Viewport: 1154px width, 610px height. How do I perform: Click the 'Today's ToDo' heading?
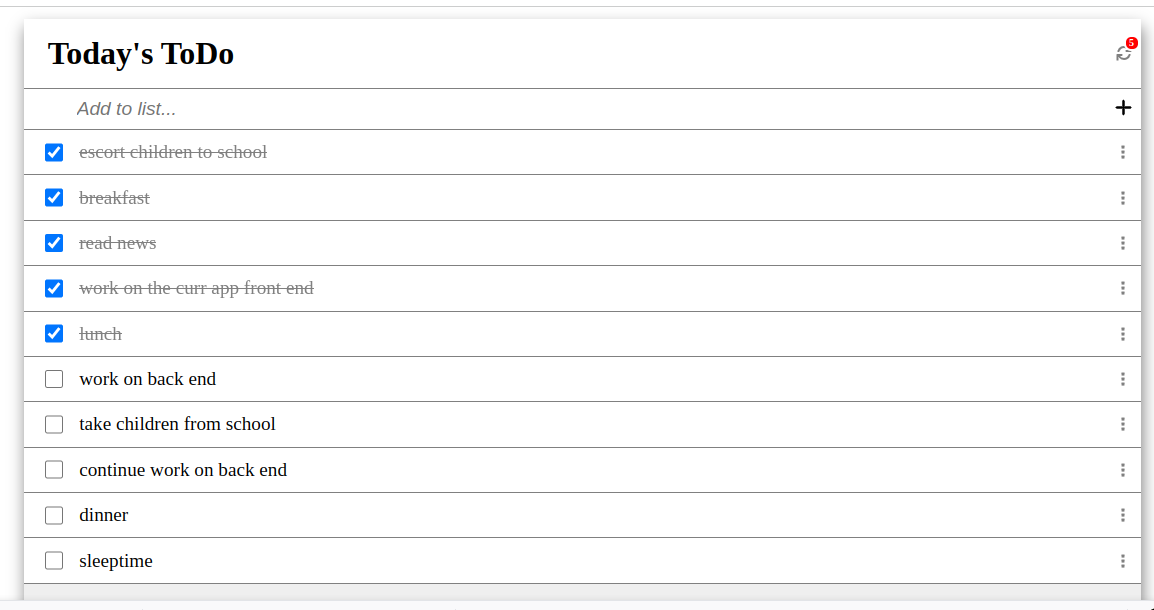tap(140, 53)
